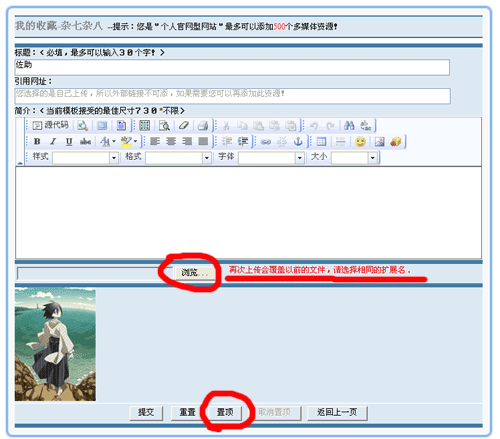Open the text highlight color picker
The image size is (500, 439).
tap(129, 142)
